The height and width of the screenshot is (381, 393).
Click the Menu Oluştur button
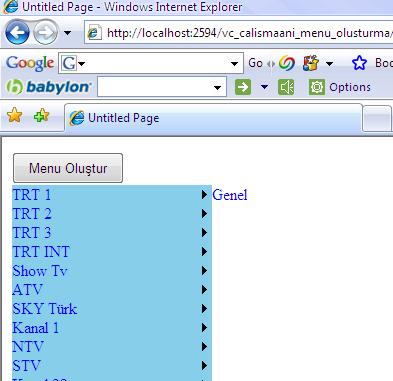point(68,168)
